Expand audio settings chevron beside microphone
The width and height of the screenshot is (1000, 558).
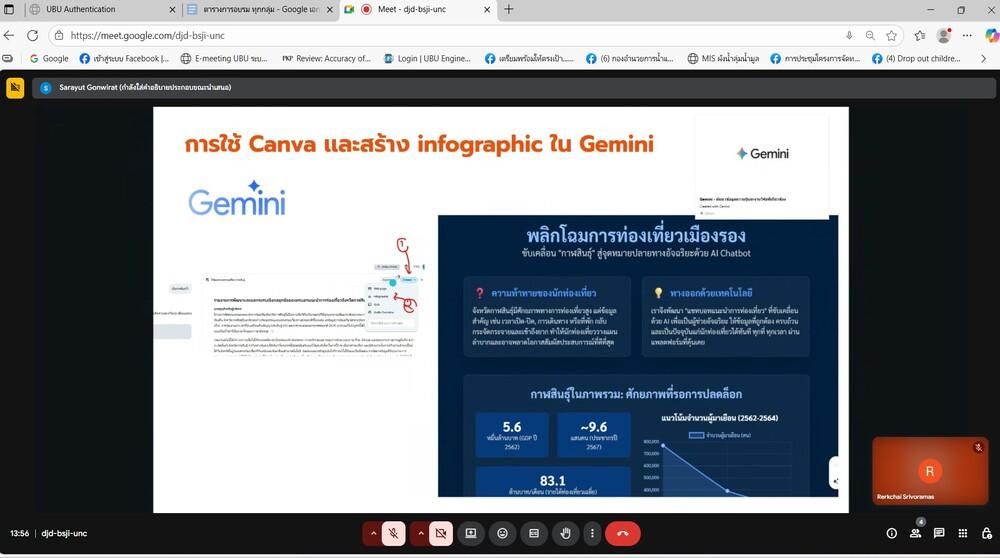pyautogui.click(x=373, y=533)
